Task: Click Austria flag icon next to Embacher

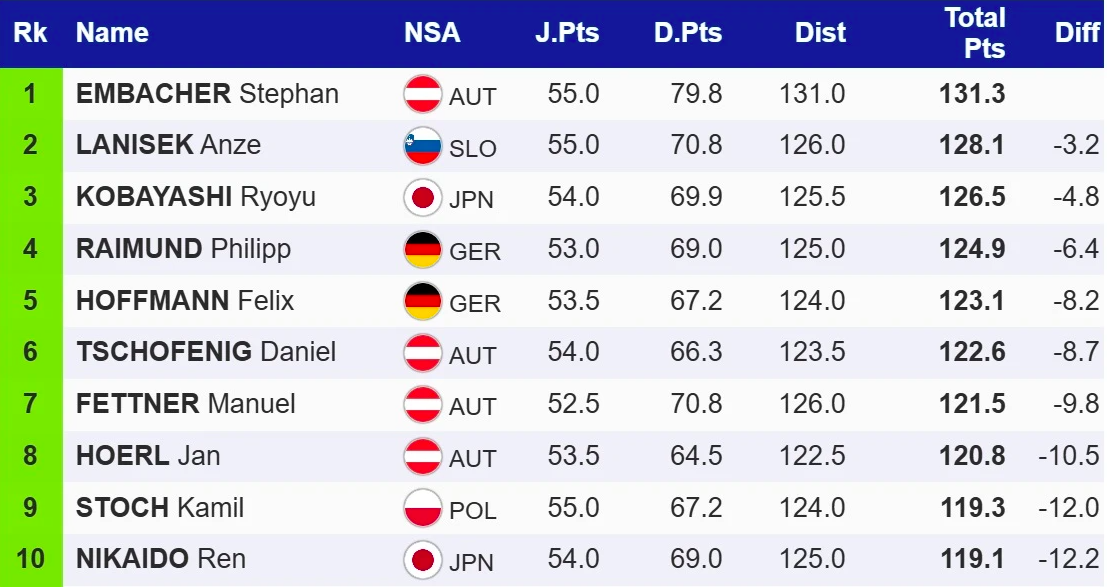Action: [422, 94]
